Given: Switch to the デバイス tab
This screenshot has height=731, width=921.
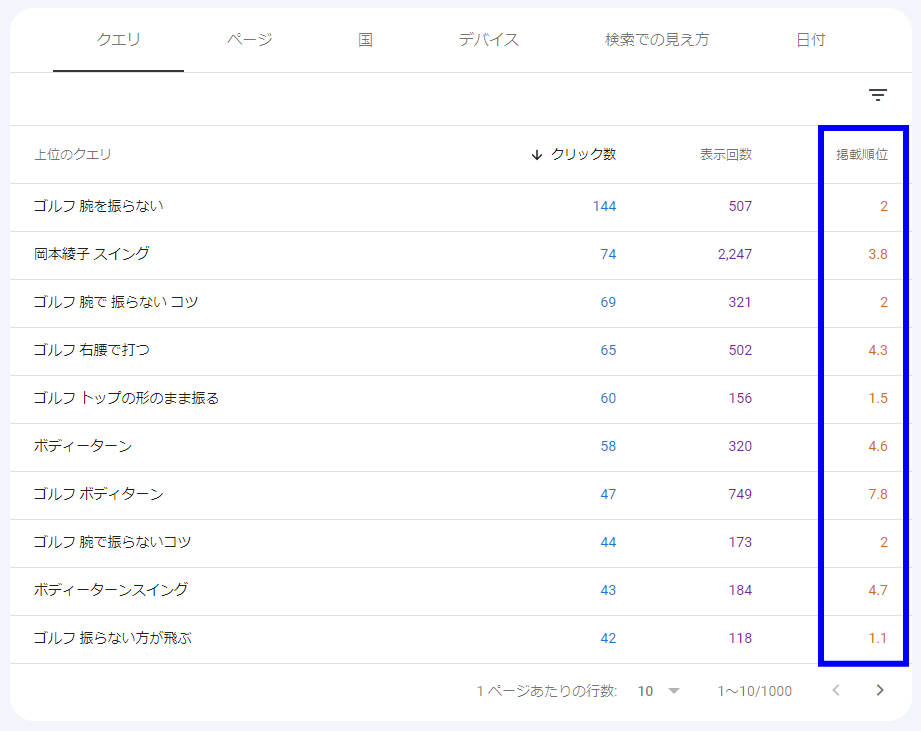Looking at the screenshot, I should point(489,40).
